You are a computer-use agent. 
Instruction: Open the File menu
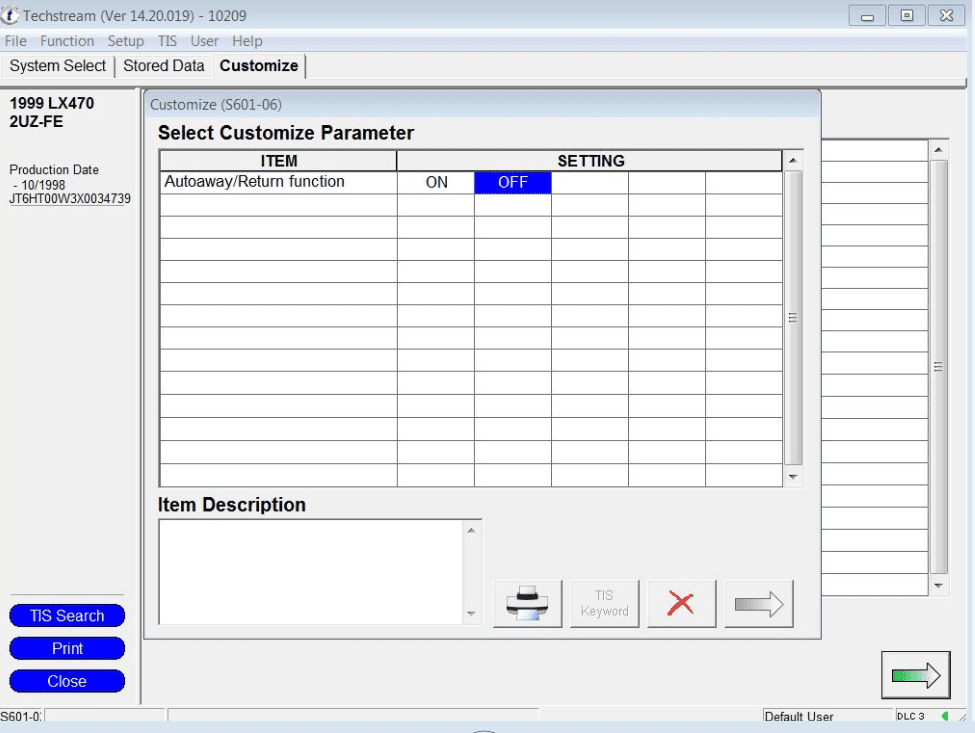[x=16, y=41]
